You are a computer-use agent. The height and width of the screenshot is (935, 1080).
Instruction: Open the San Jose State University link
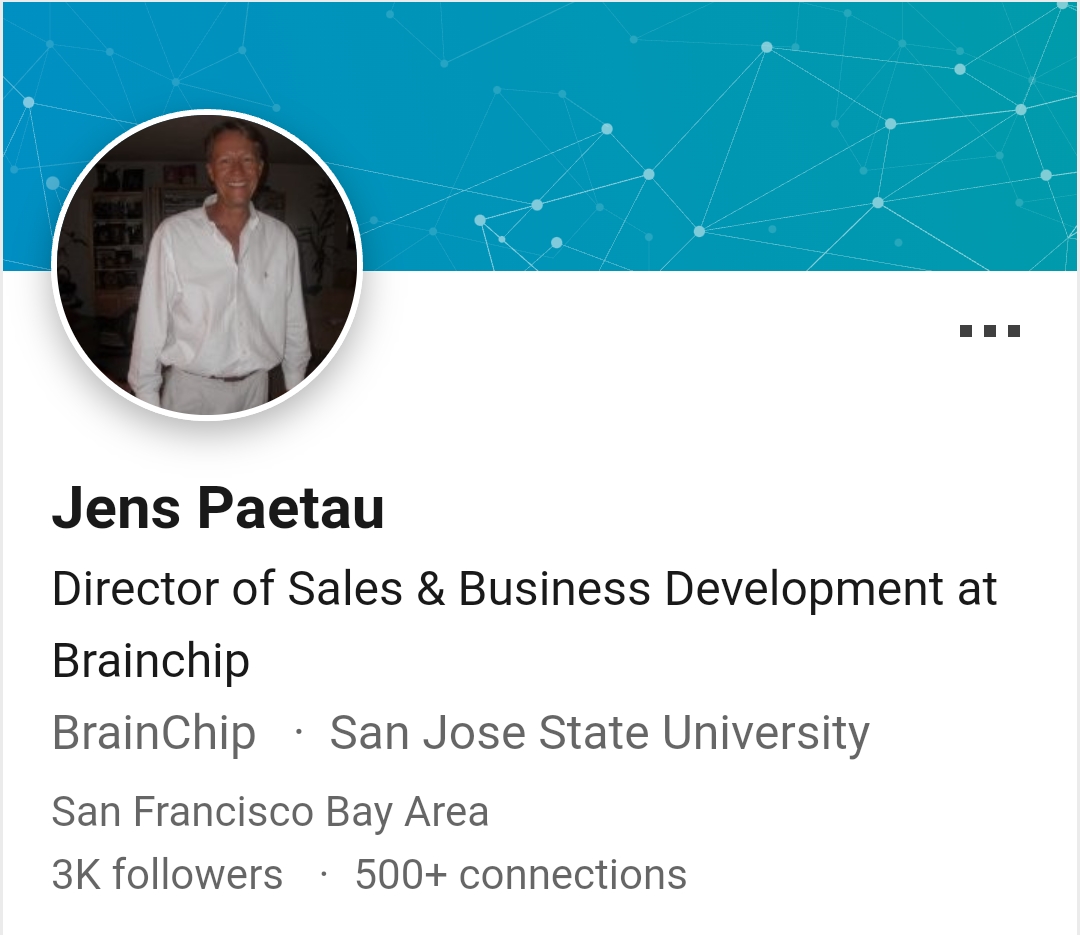[x=599, y=734]
